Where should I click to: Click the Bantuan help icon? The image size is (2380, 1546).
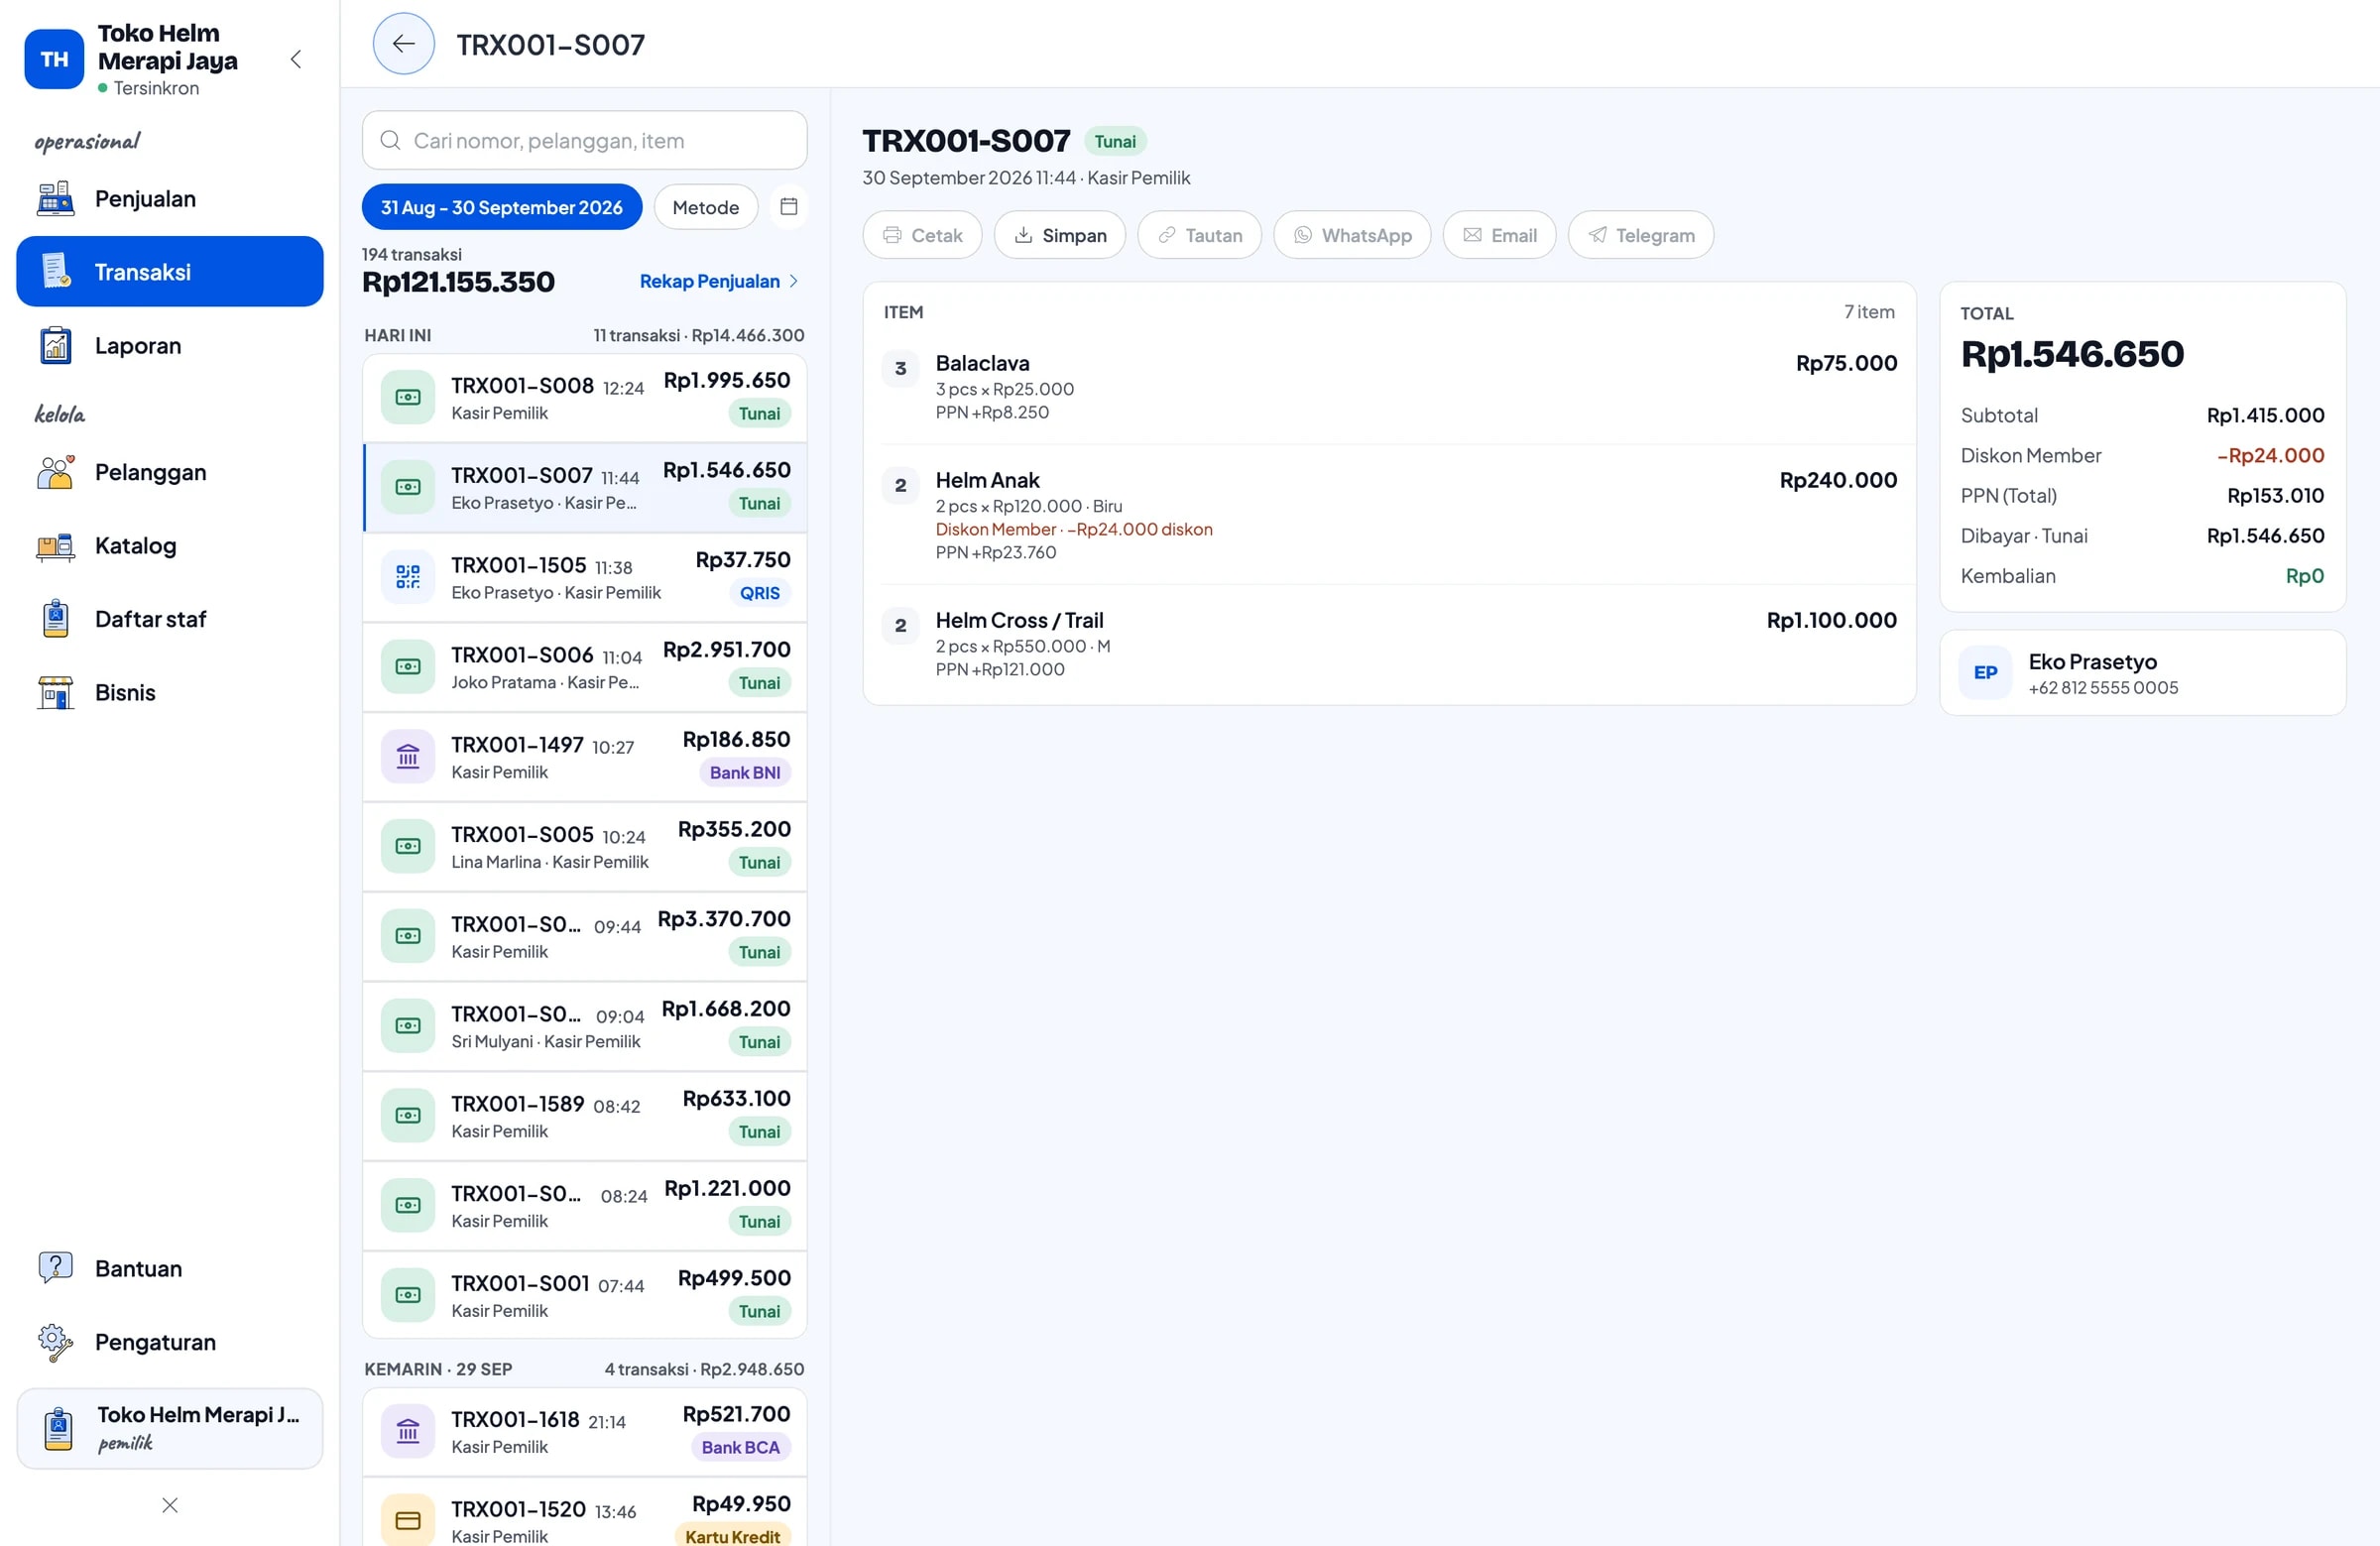click(x=56, y=1268)
